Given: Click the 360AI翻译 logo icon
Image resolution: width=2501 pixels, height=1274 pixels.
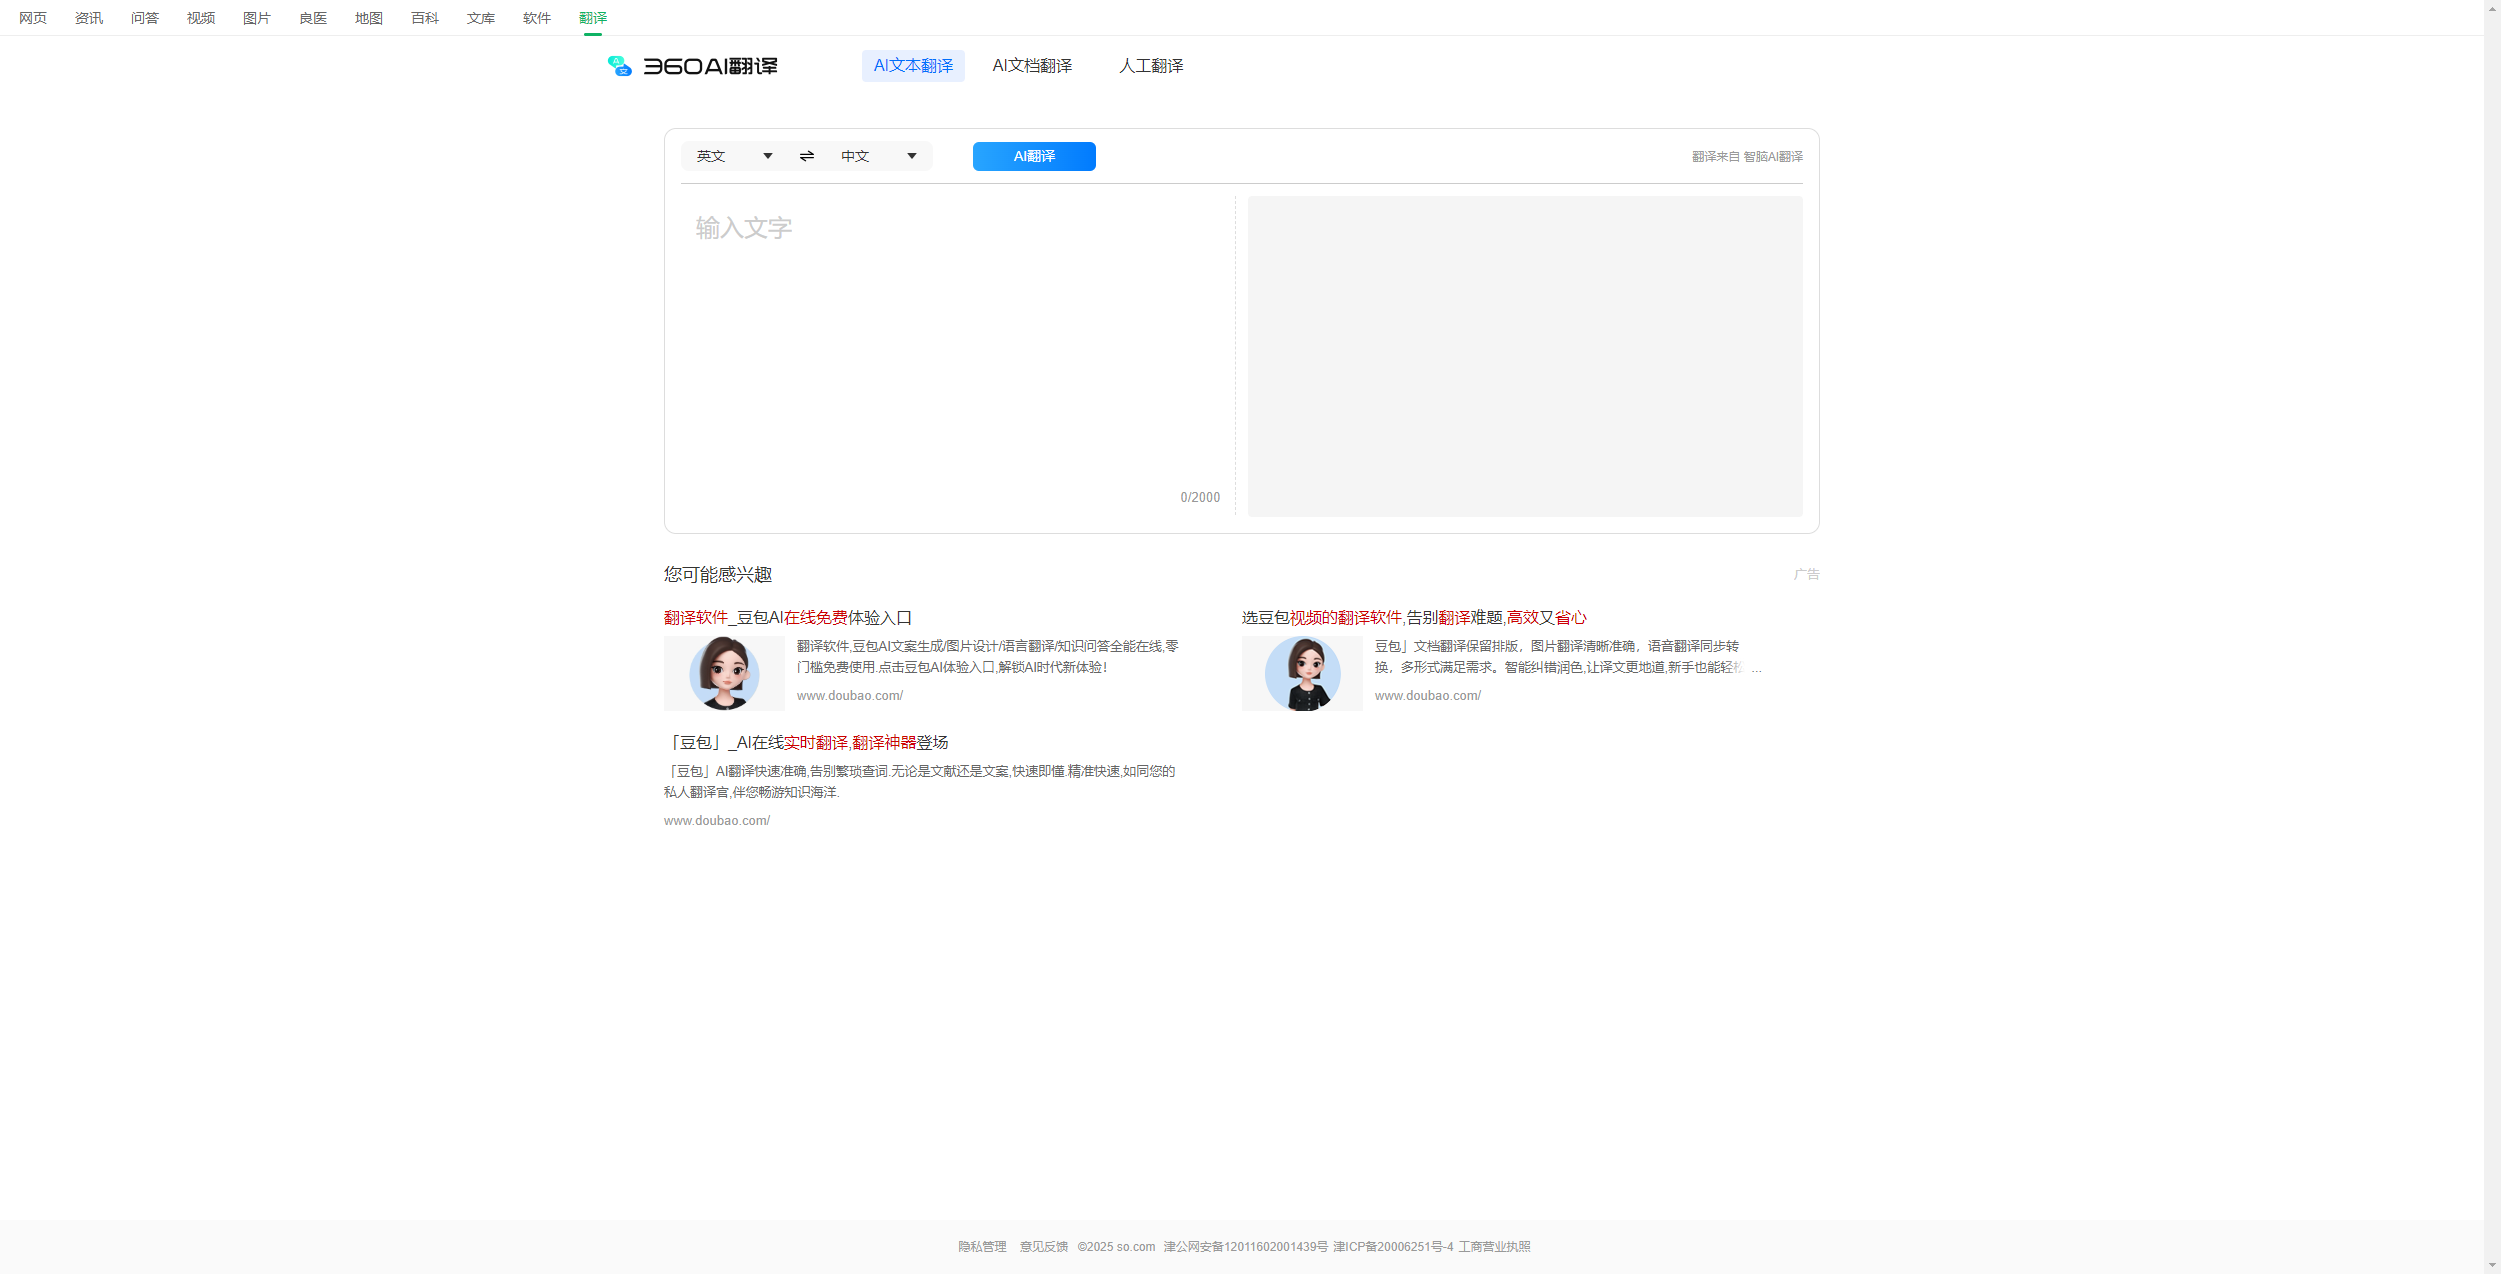Looking at the screenshot, I should (x=619, y=66).
